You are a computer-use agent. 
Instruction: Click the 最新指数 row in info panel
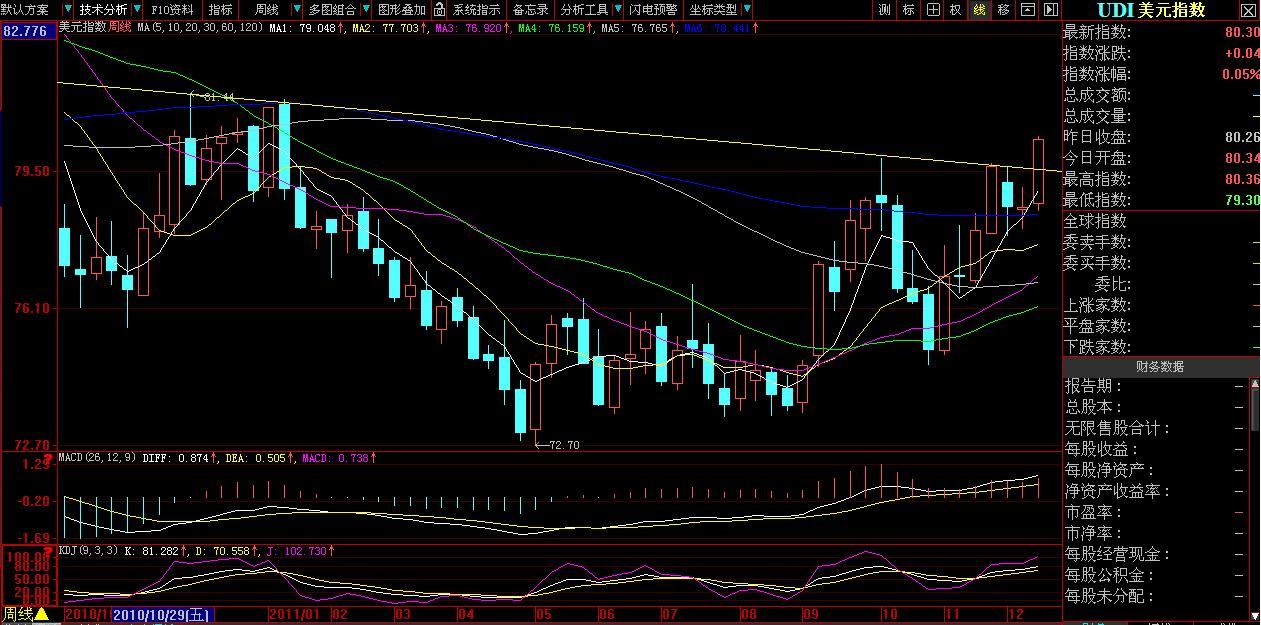coord(1160,32)
